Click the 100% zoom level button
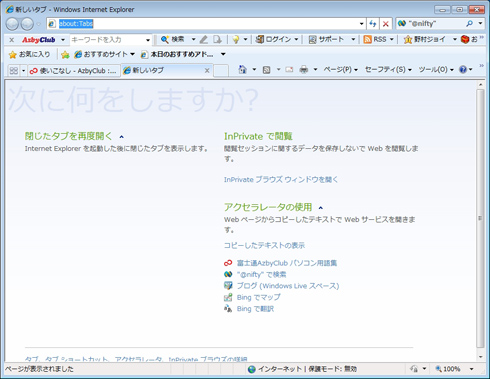Screen dimensions: 490x379 pos(448,369)
